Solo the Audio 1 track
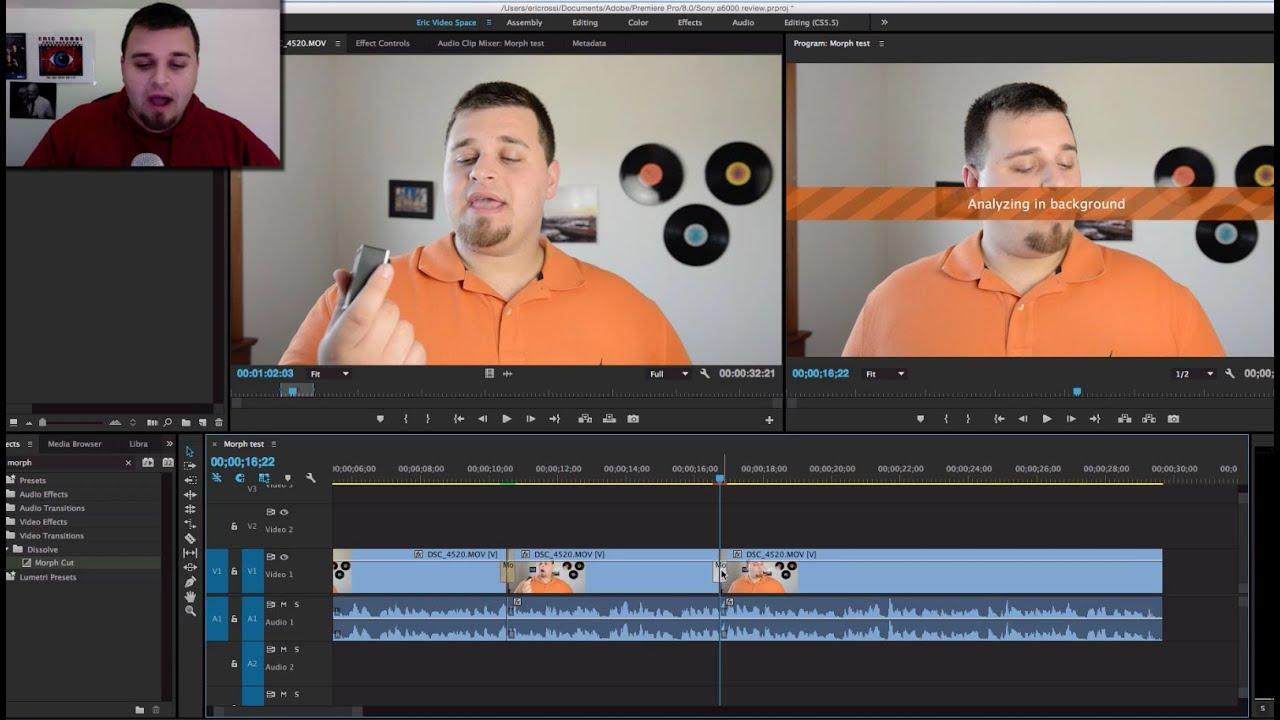 pos(296,604)
